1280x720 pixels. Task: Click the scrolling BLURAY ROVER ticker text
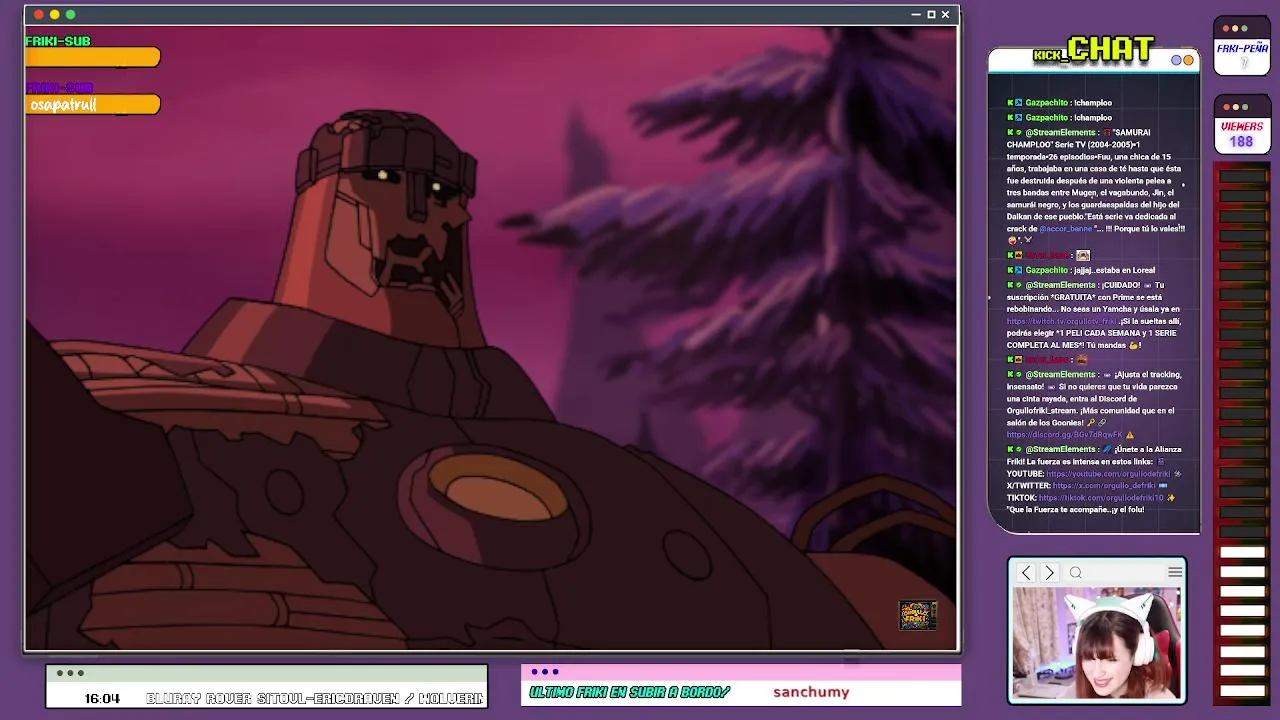tap(314, 699)
